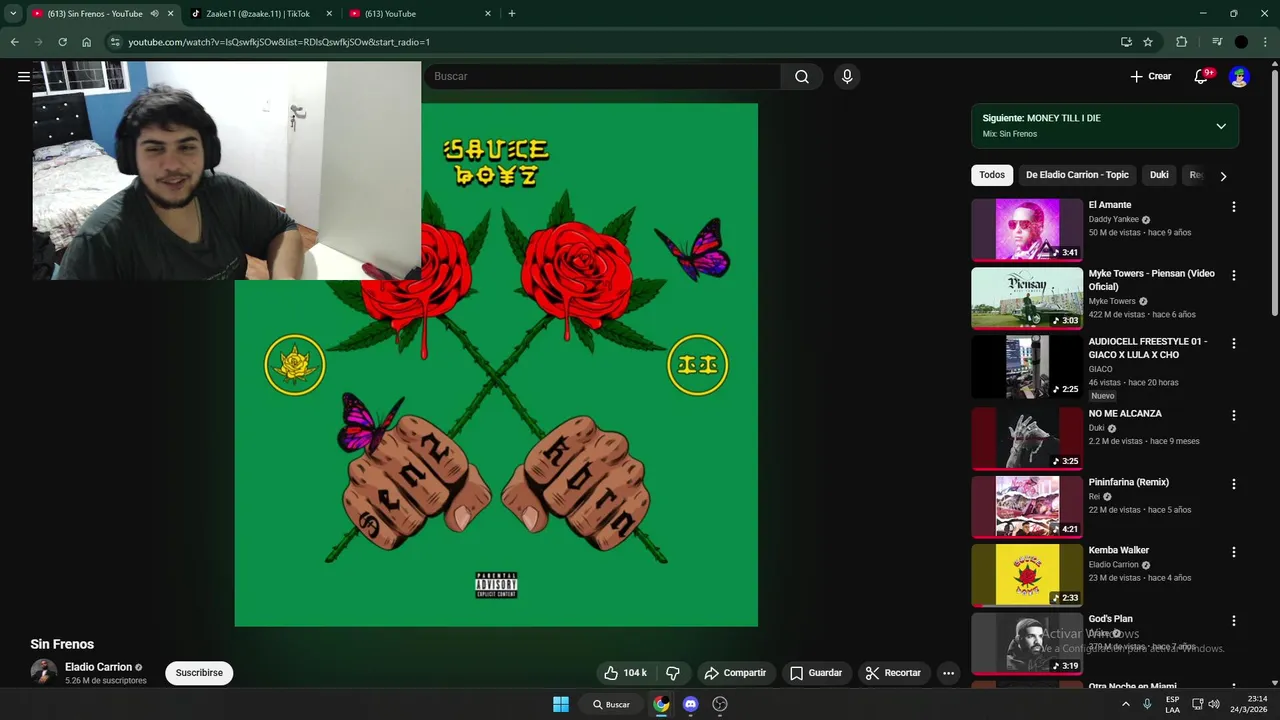The image size is (1280, 720).
Task: Close the Zaake11 TikTok tab
Action: pos(329,14)
